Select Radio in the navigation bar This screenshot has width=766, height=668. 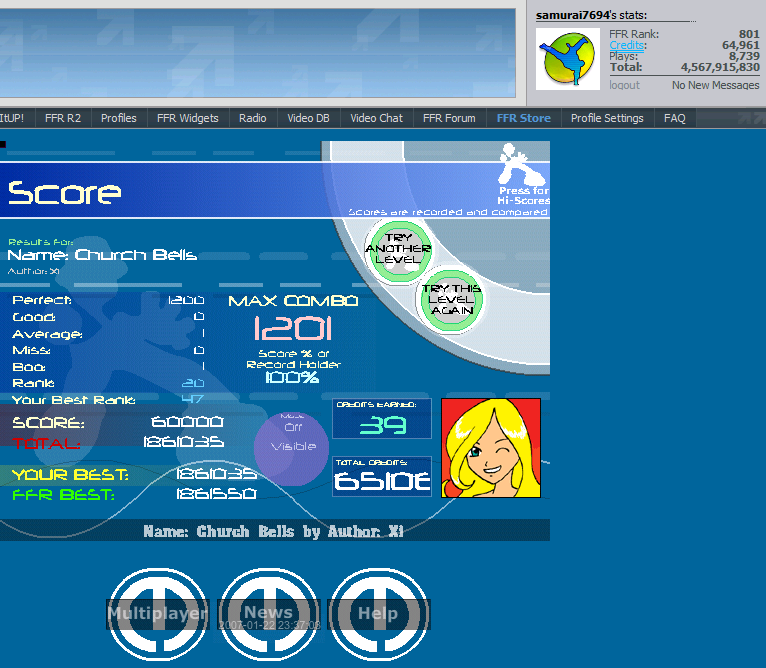coord(252,118)
